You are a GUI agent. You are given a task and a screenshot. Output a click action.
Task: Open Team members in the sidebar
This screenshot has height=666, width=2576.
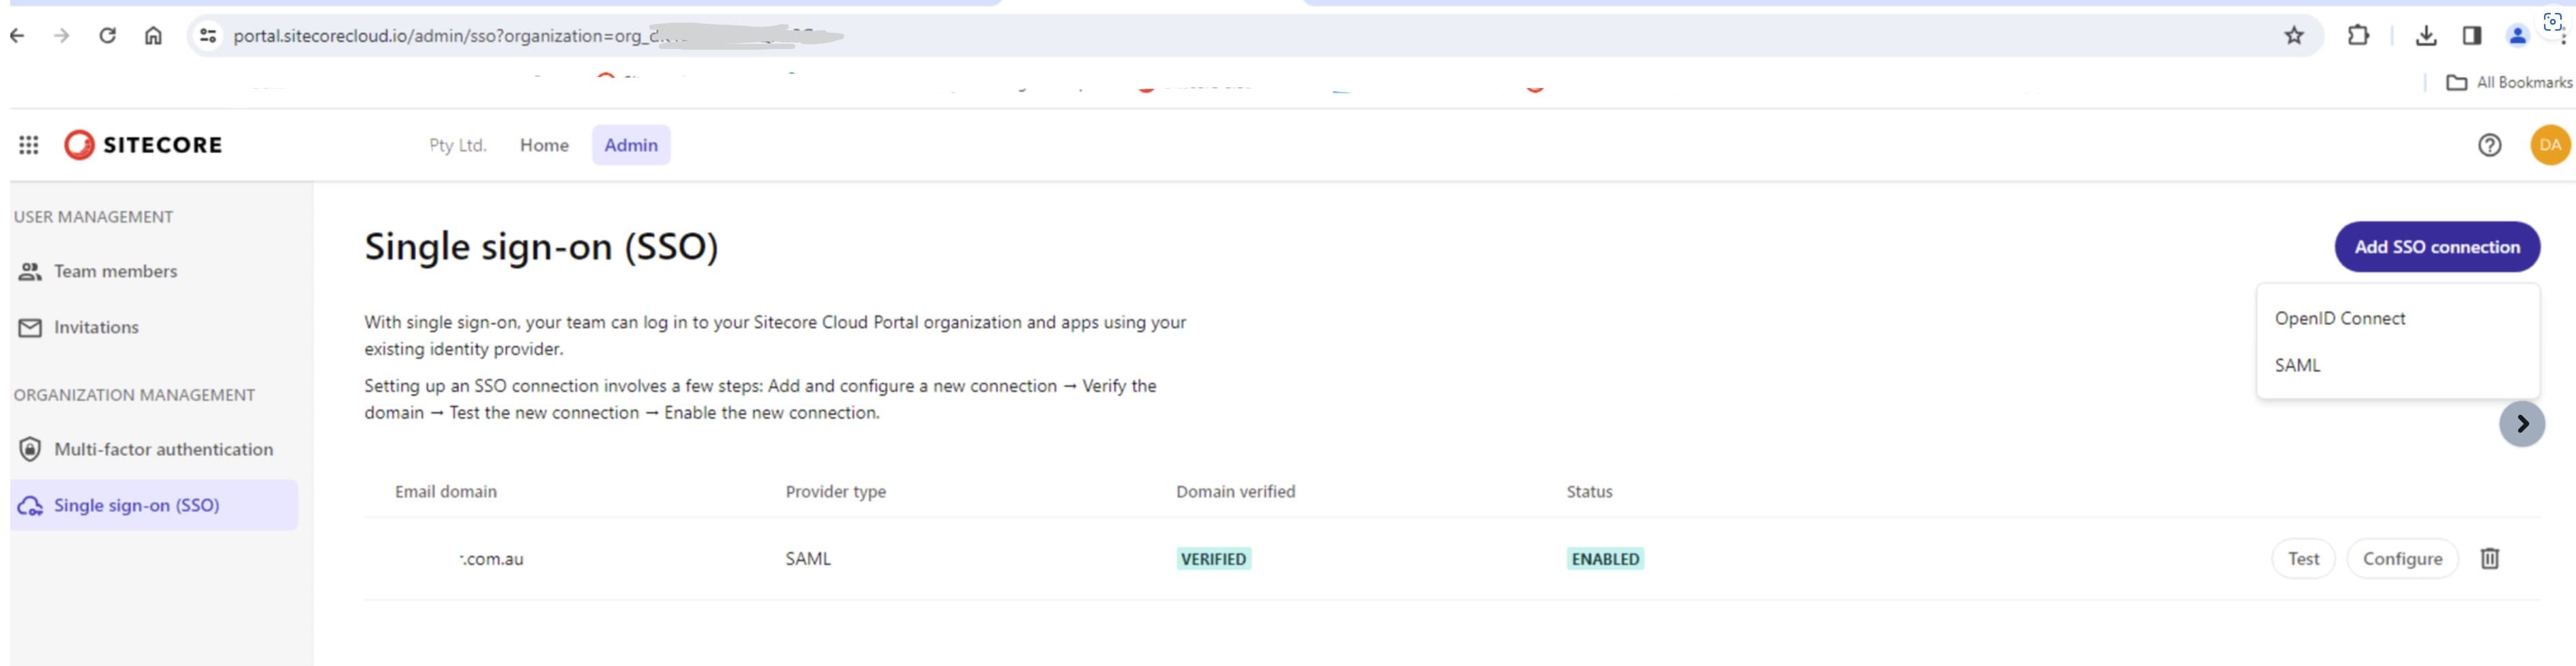tap(154, 272)
